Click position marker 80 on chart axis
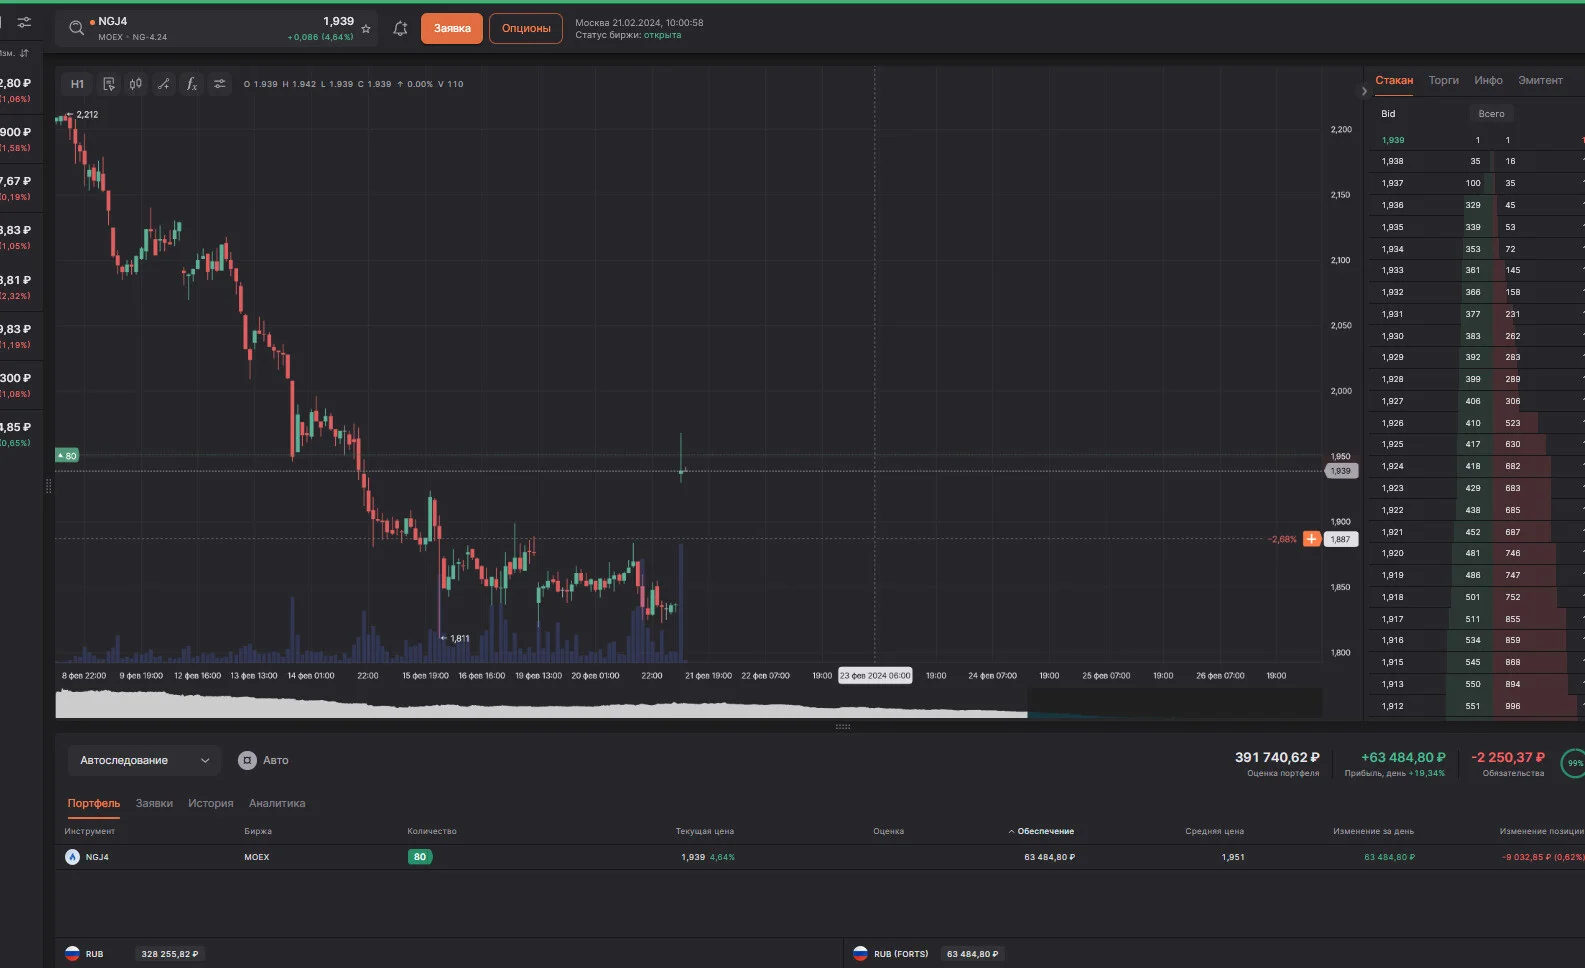Viewport: 1585px width, 968px height. 67,456
